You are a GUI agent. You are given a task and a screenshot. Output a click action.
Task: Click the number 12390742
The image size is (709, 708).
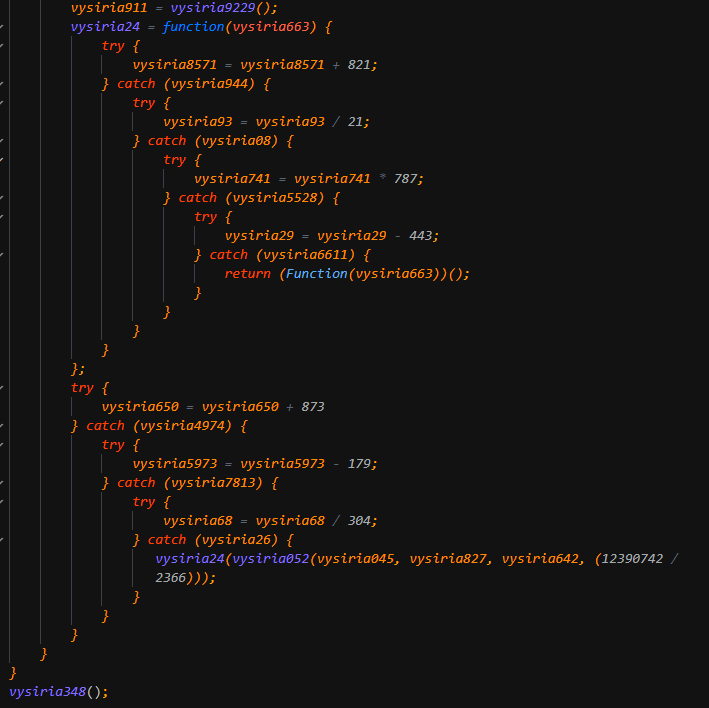point(632,559)
